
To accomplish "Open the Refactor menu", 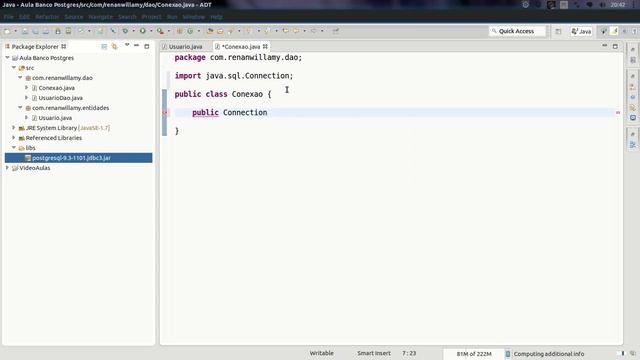I will point(47,17).
